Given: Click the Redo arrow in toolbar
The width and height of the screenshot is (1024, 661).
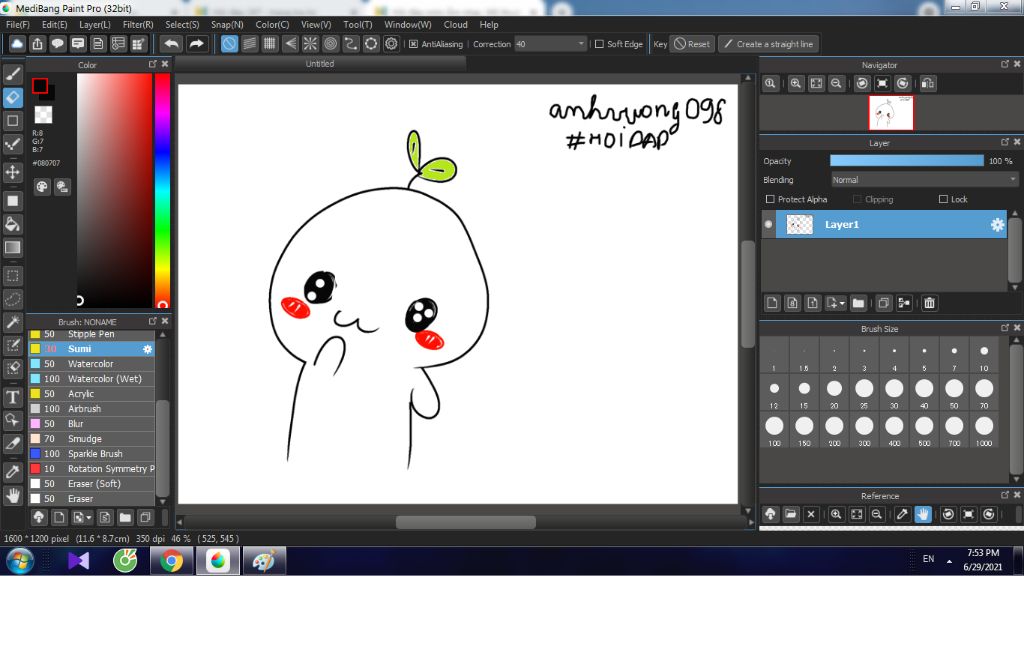Looking at the screenshot, I should click(196, 44).
